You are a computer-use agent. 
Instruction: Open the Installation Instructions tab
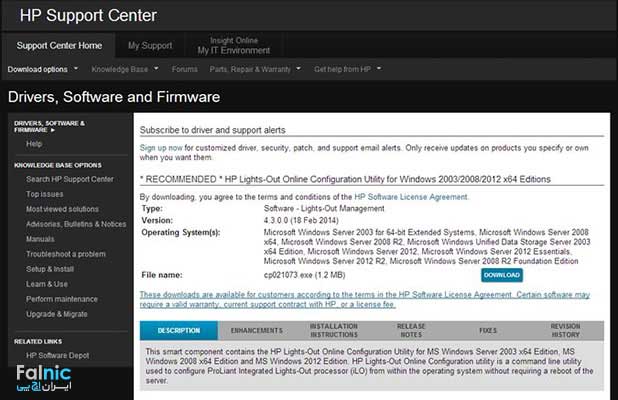click(x=333, y=330)
